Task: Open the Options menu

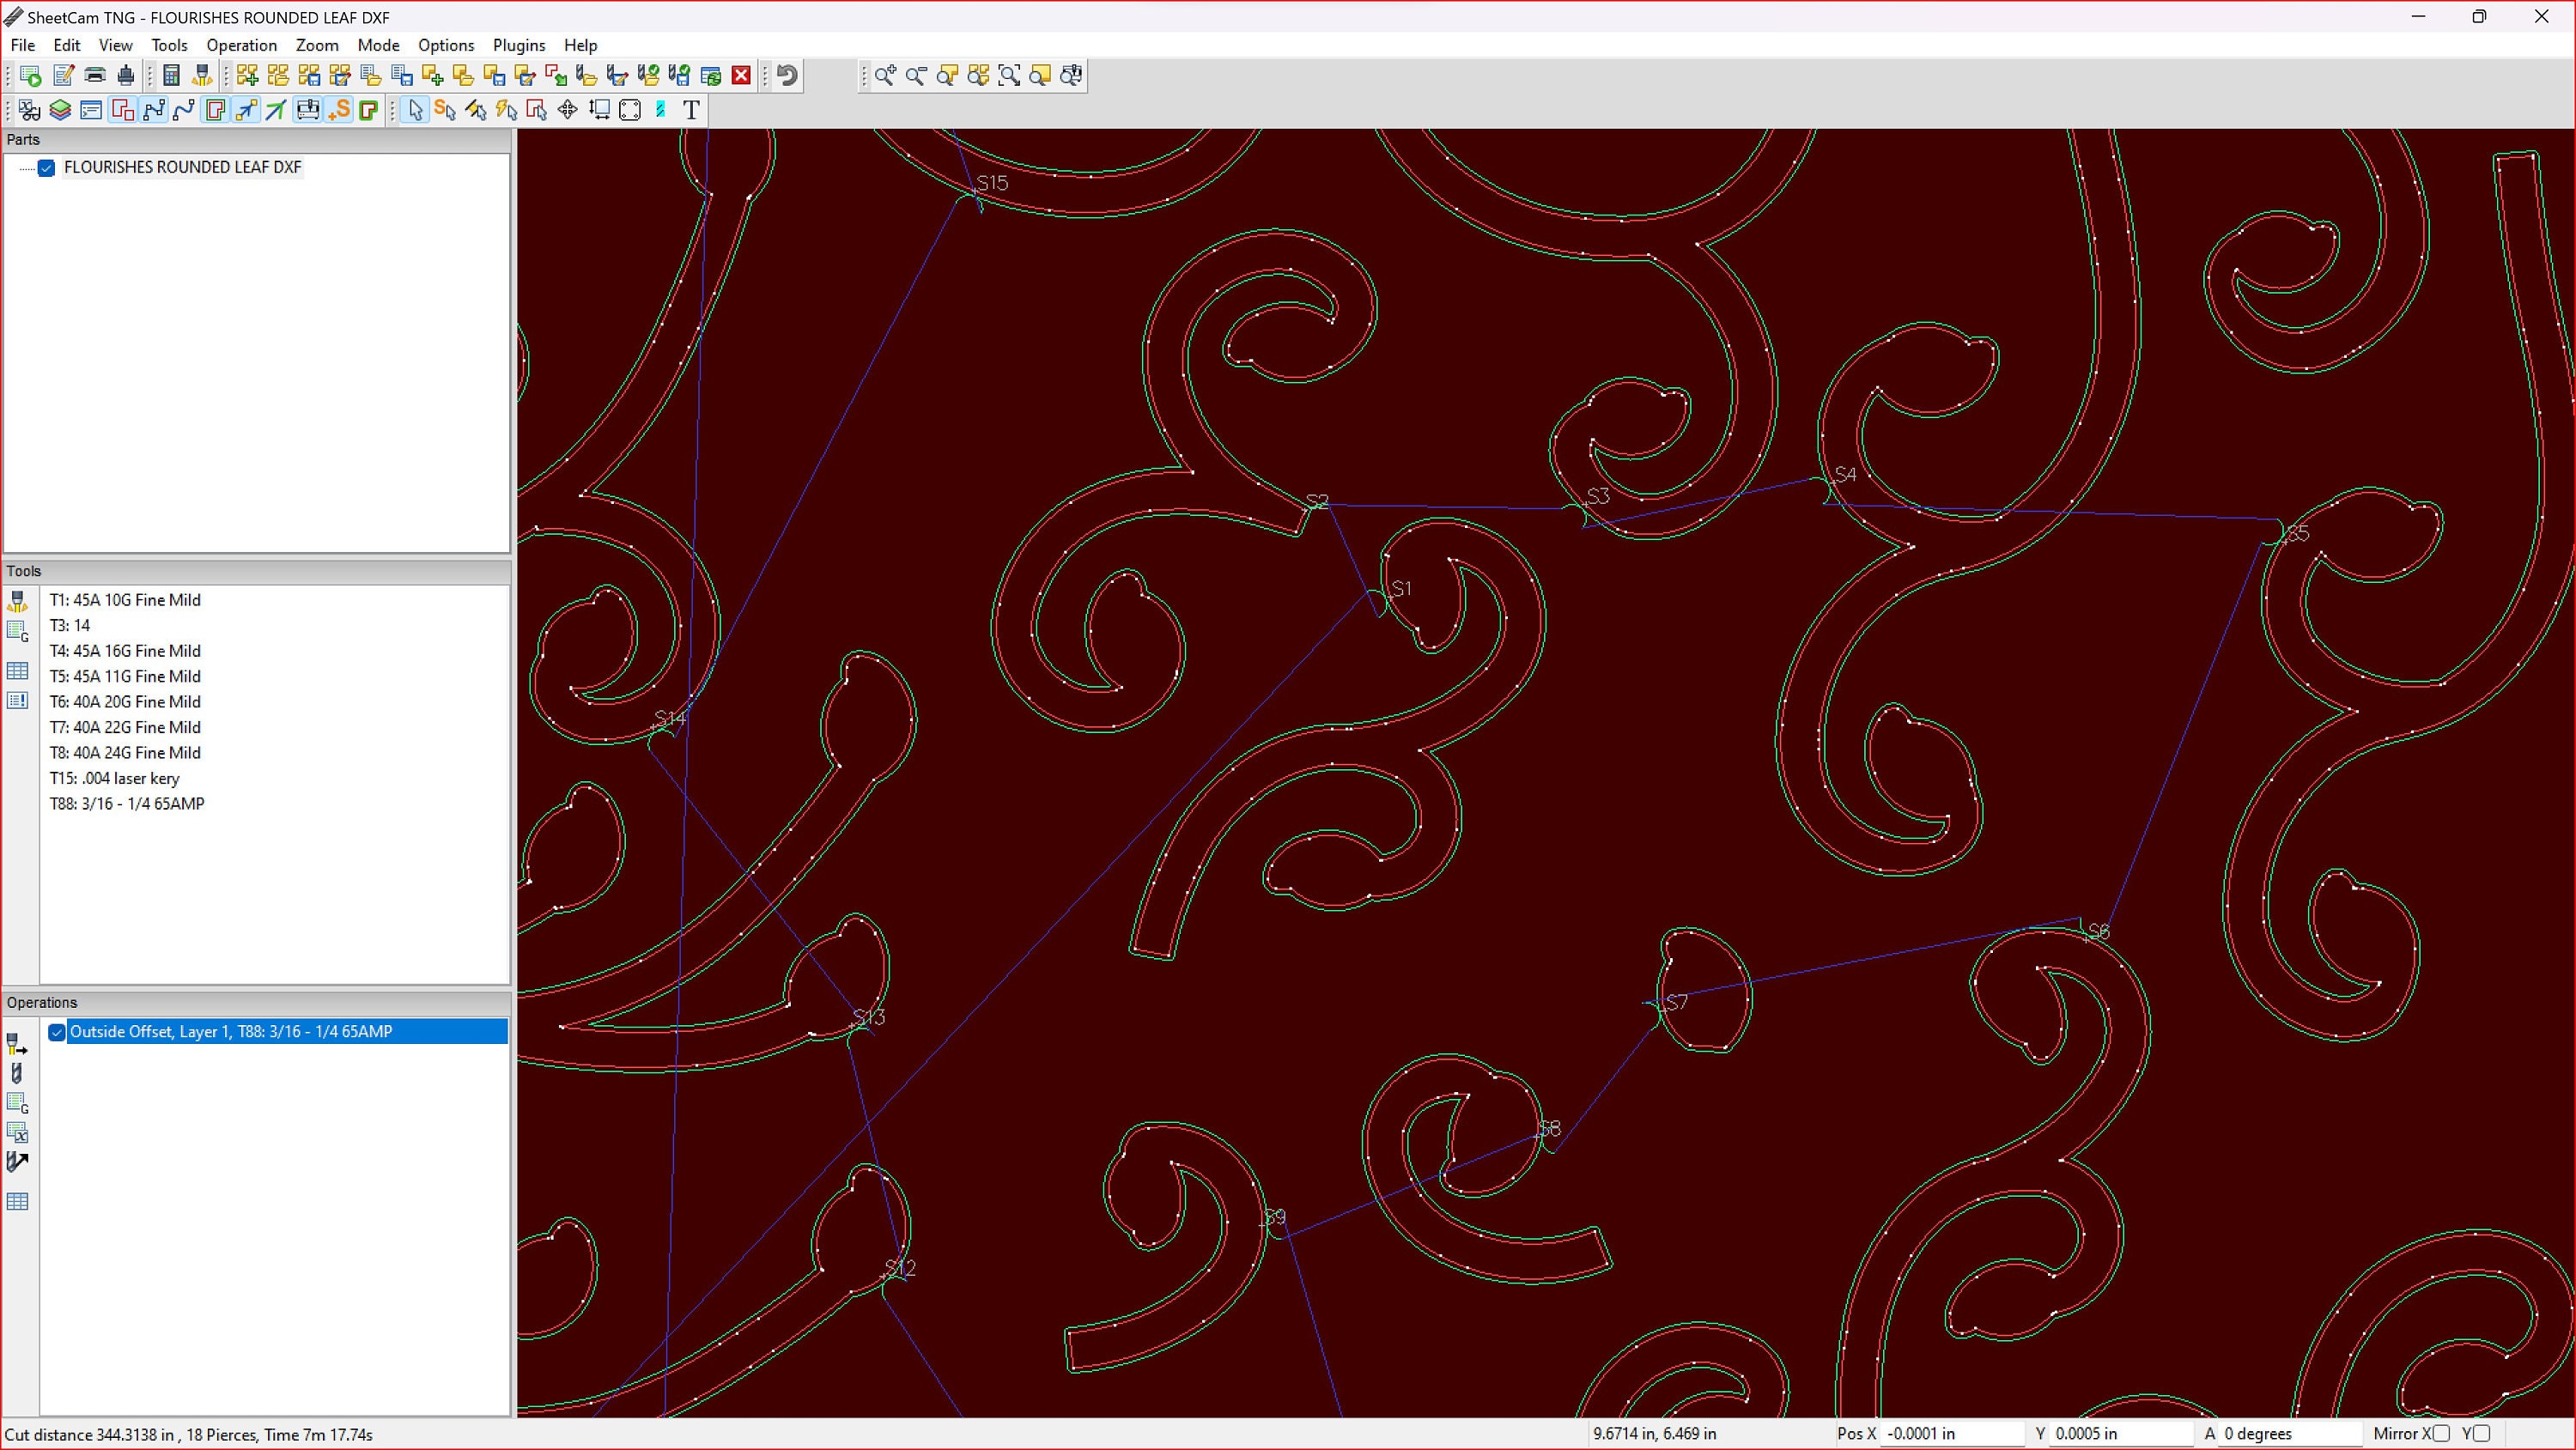Action: (x=446, y=45)
